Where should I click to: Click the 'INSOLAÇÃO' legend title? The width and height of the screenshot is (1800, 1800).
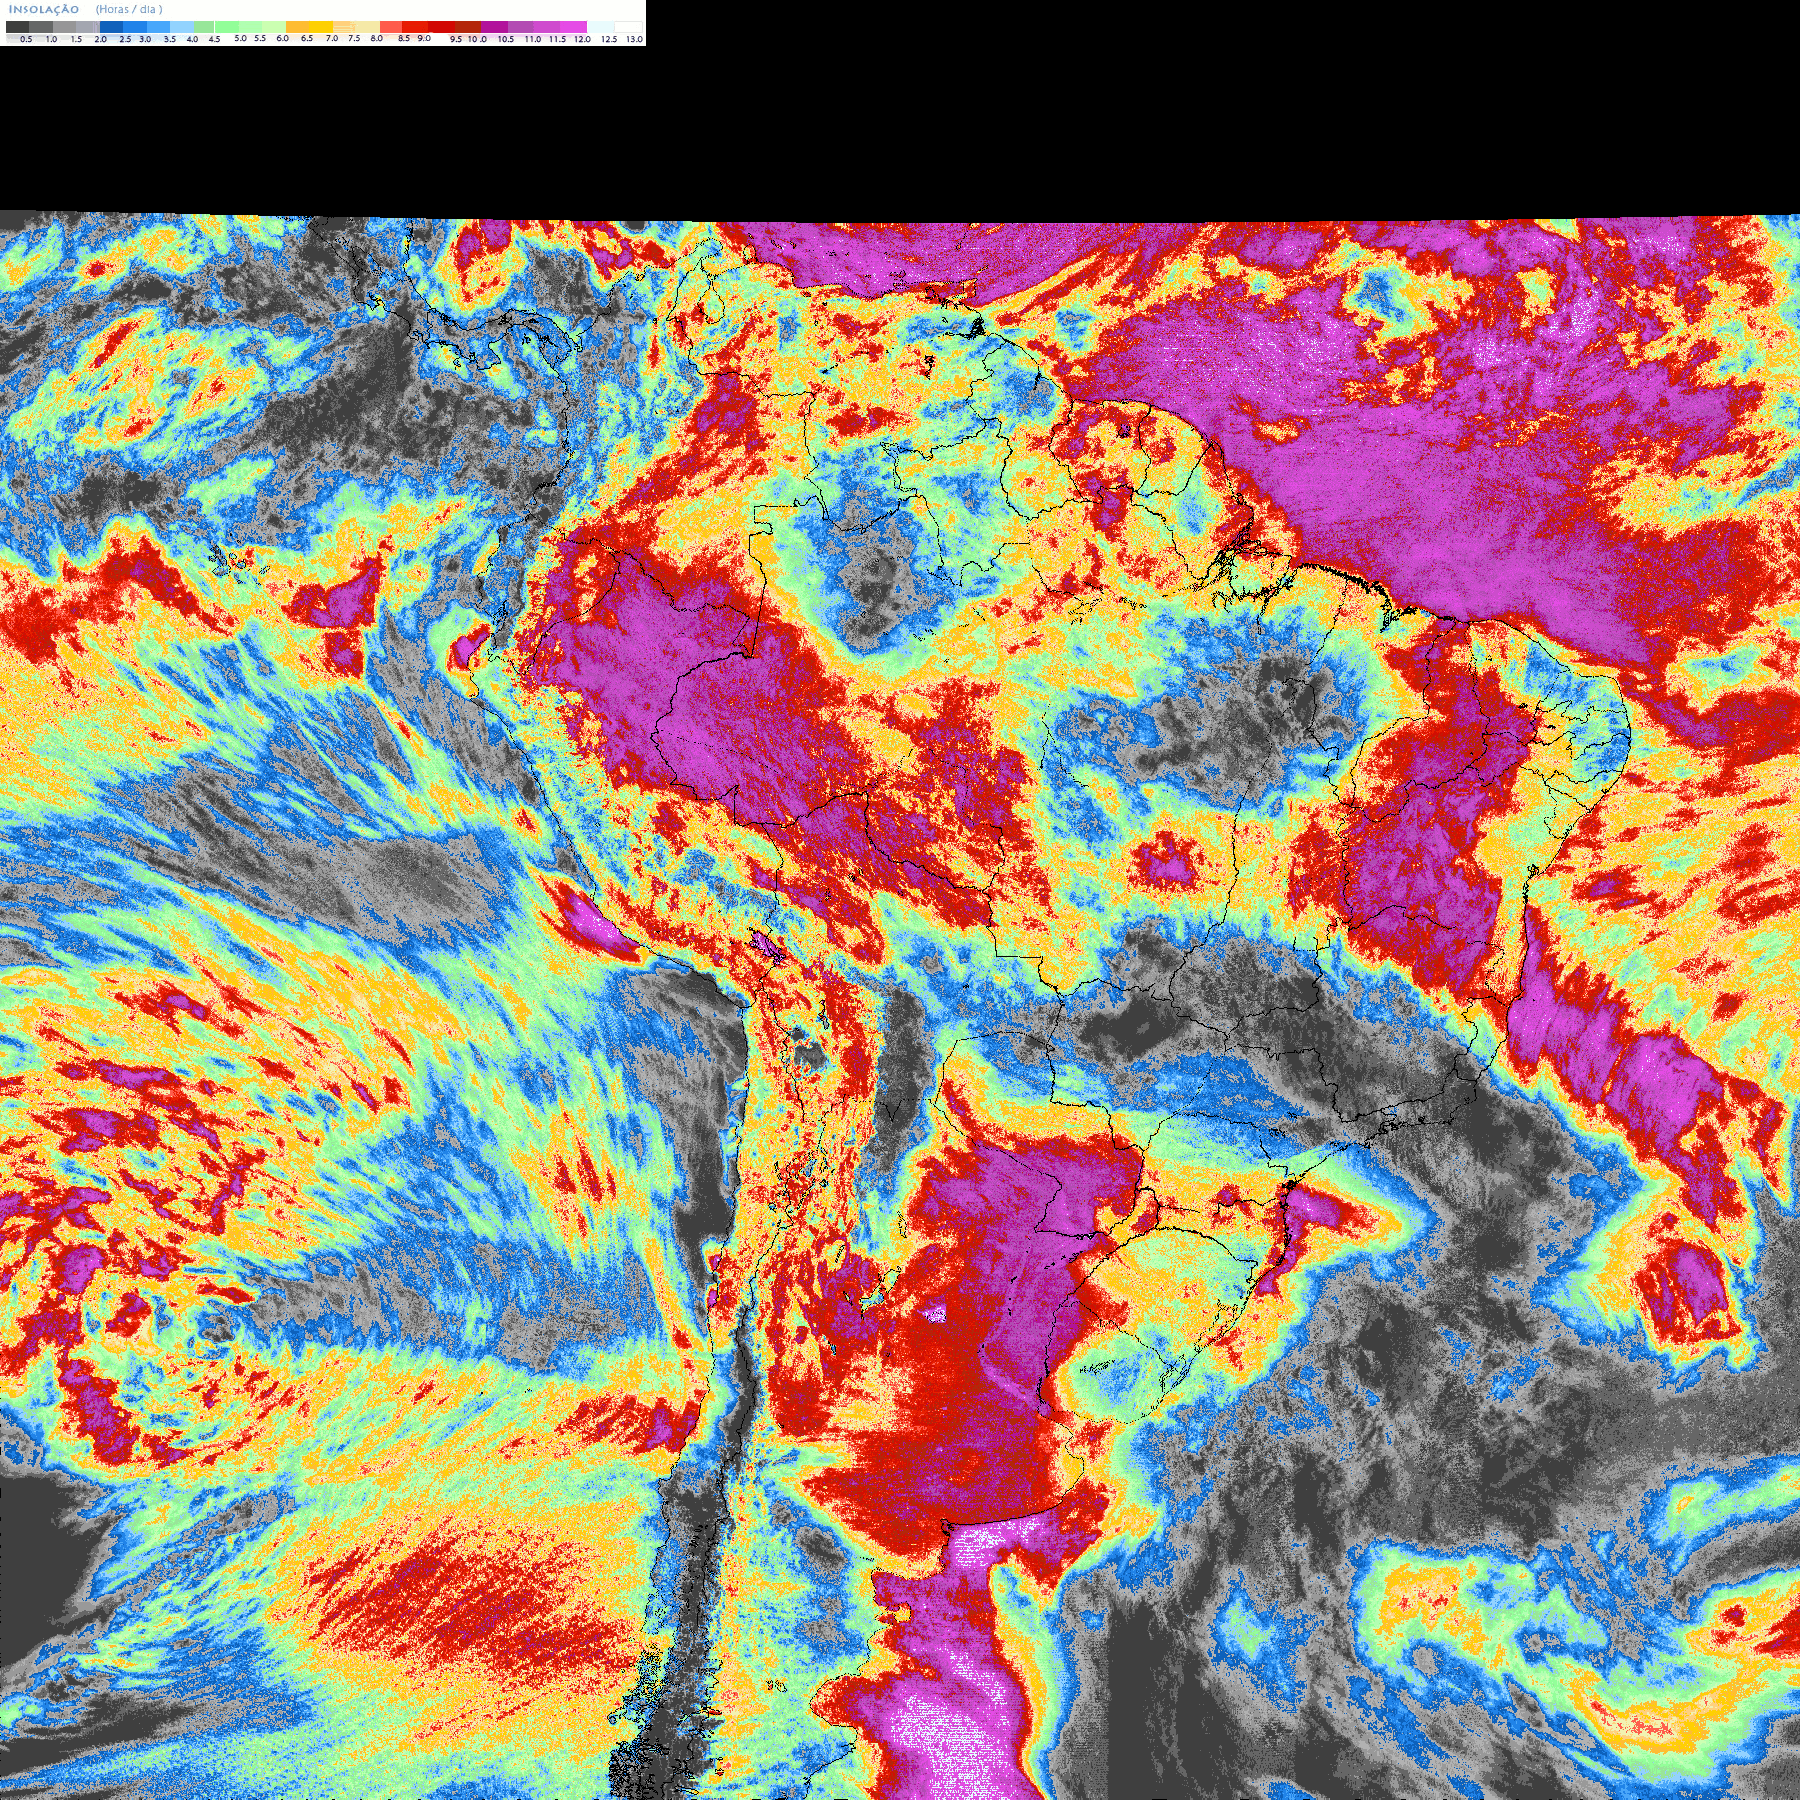[44, 9]
